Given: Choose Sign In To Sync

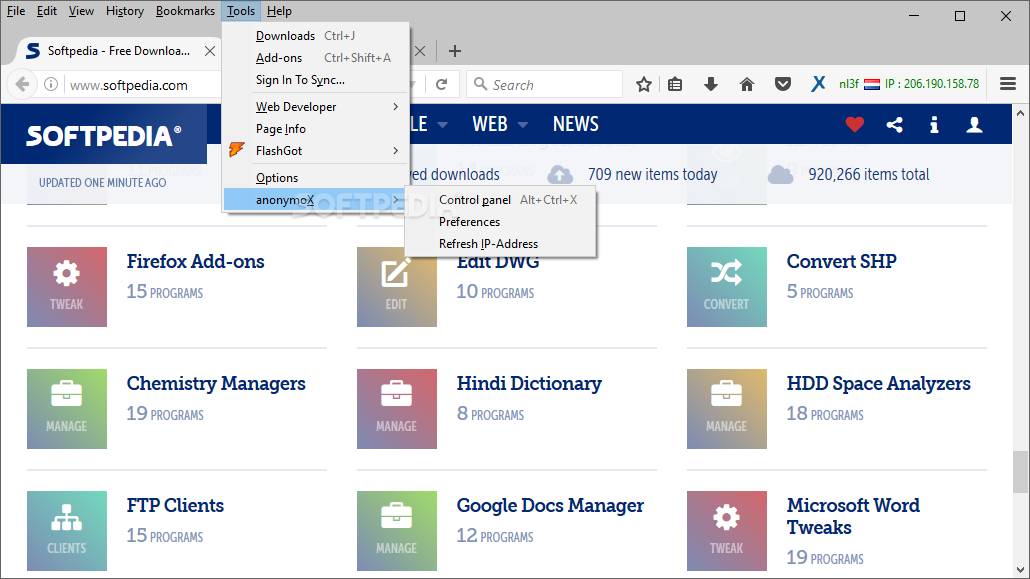Looking at the screenshot, I should click(315, 80).
